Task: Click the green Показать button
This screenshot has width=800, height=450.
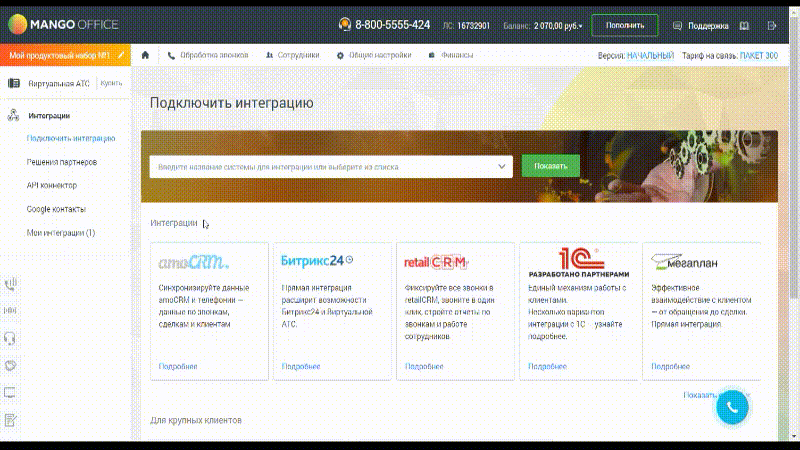Action: point(551,166)
